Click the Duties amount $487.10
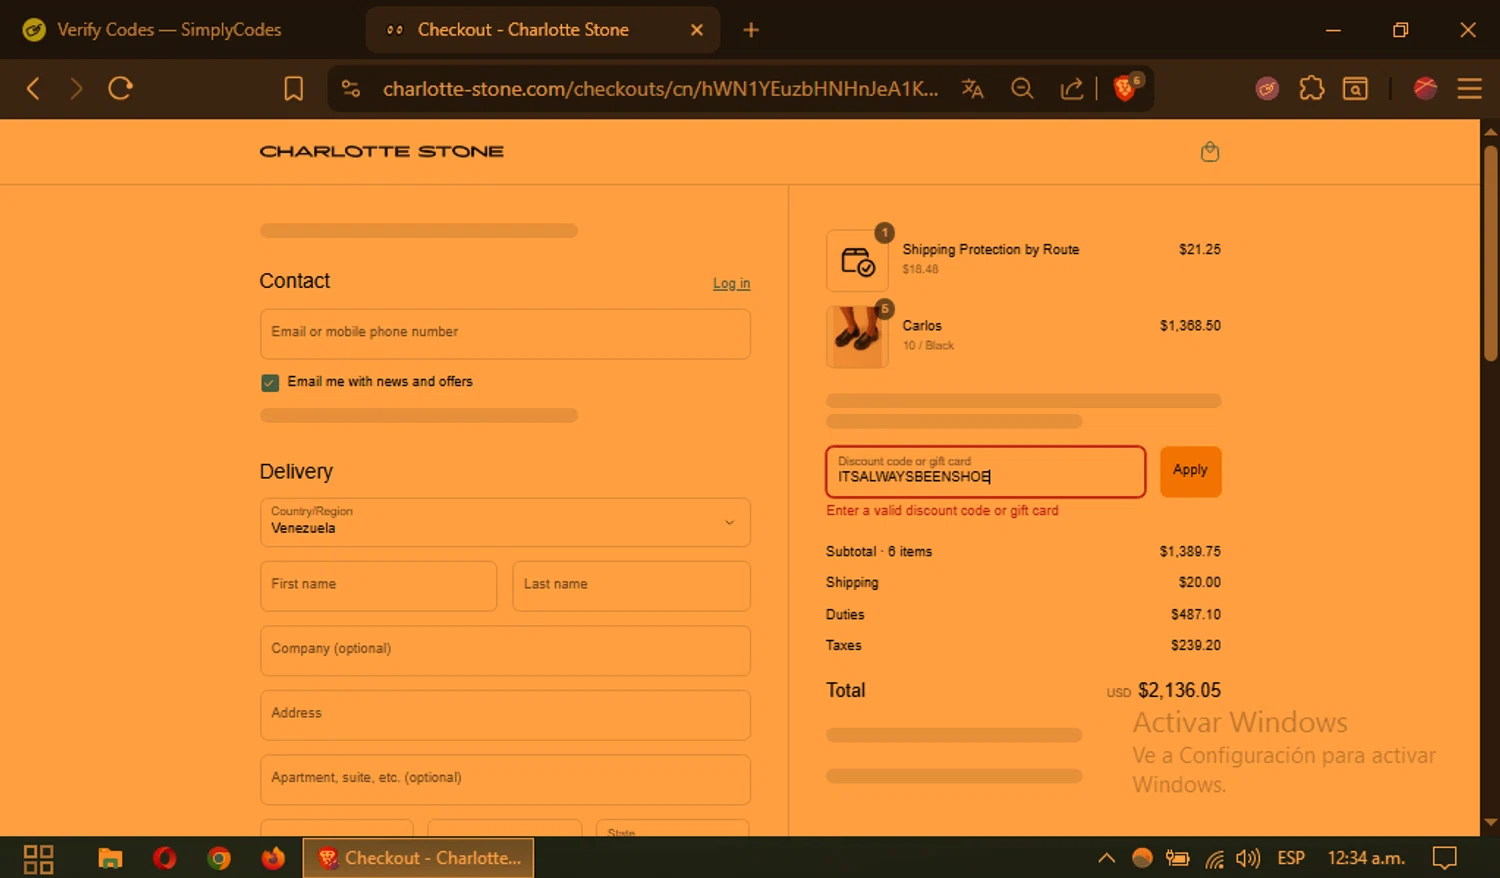This screenshot has height=878, width=1500. pos(1196,615)
